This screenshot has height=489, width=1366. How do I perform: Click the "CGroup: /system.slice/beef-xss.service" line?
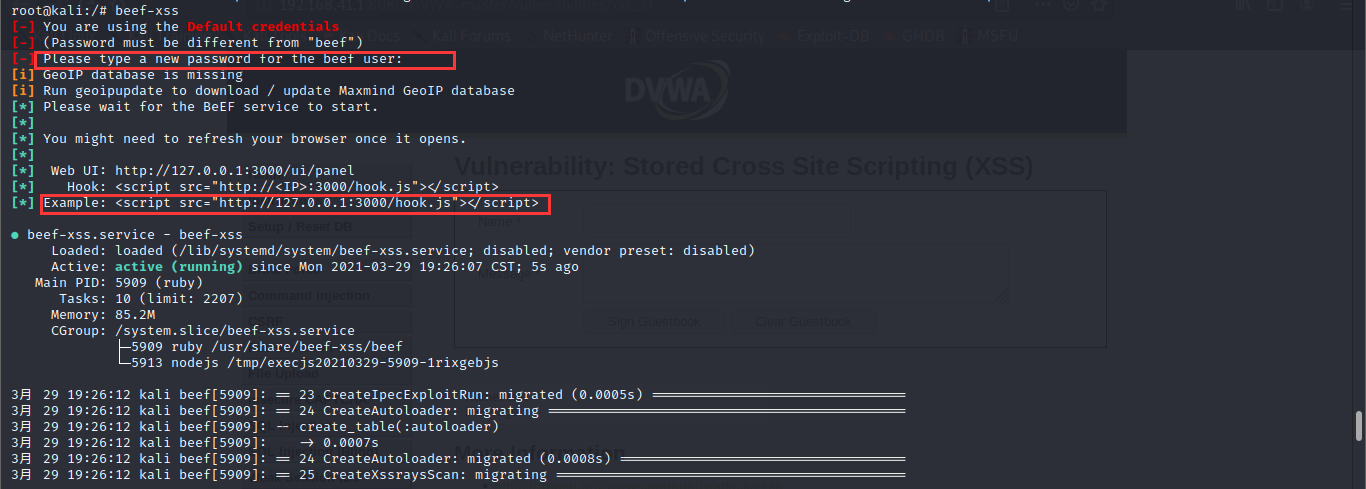pyautogui.click(x=203, y=331)
